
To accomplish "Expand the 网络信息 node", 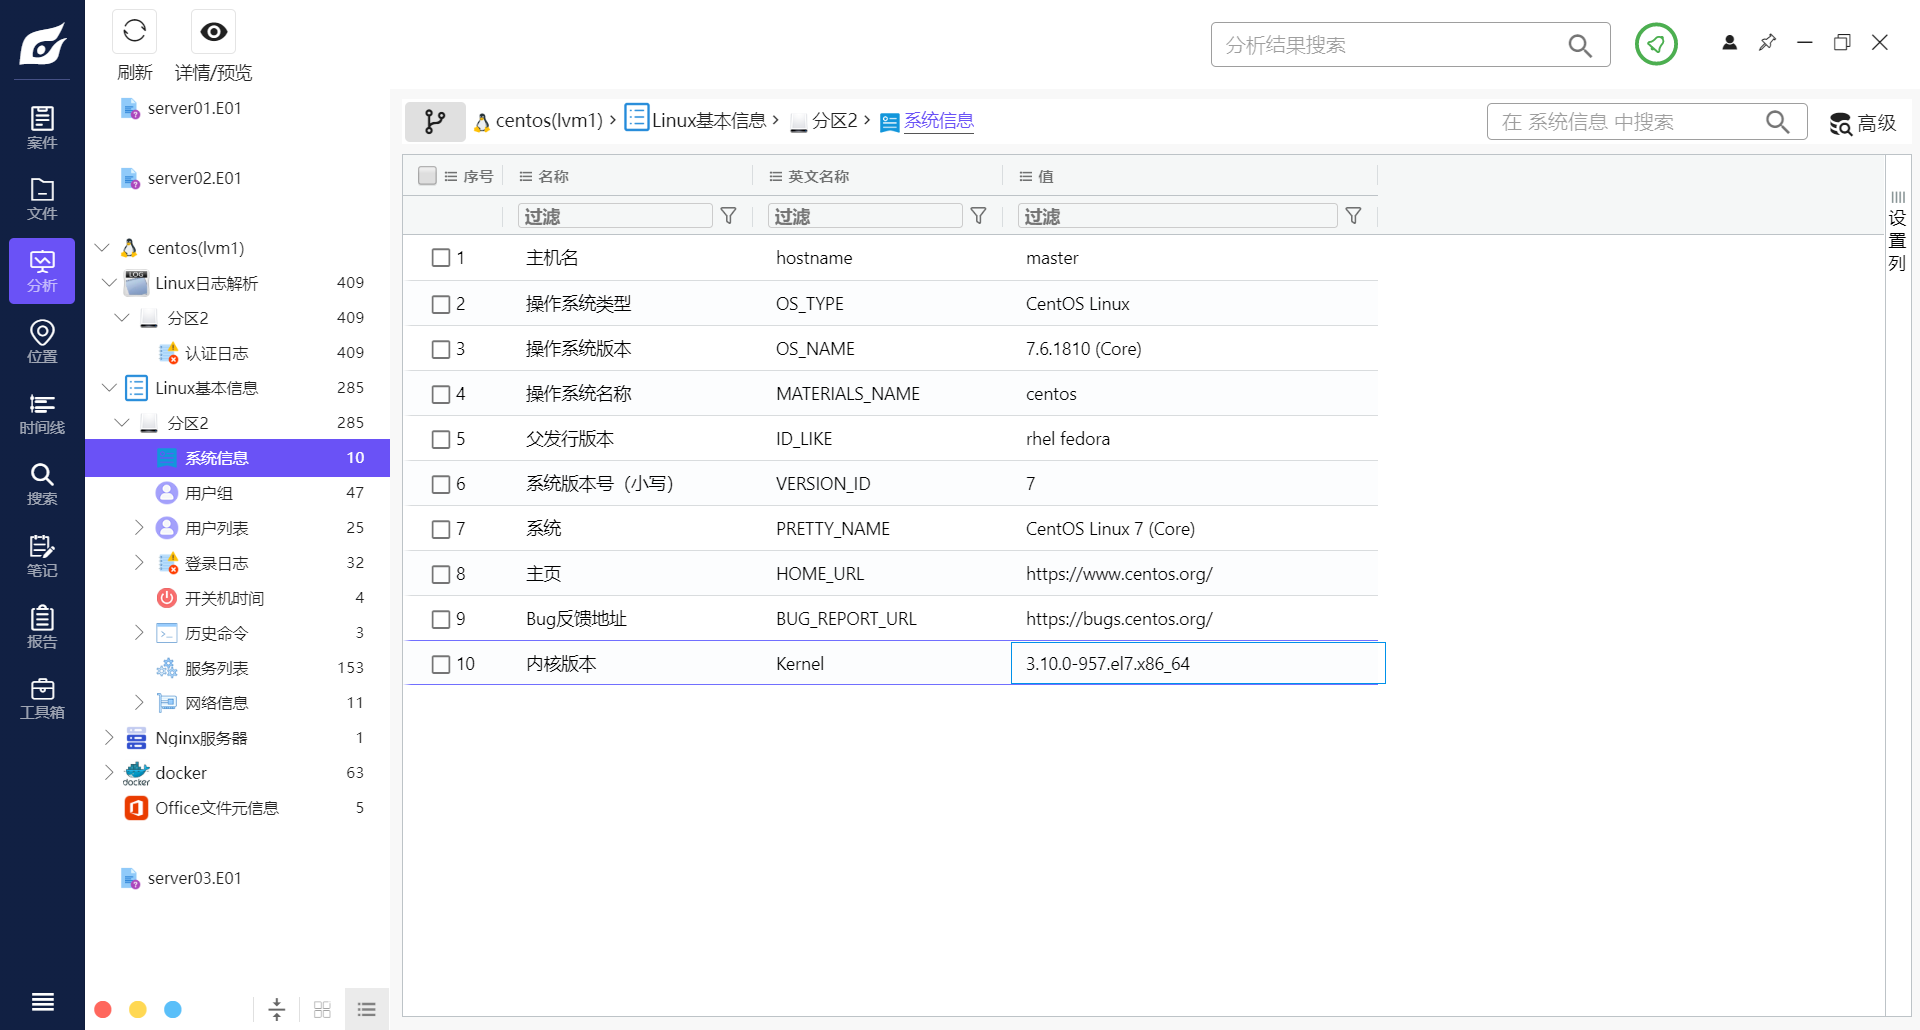I will pyautogui.click(x=139, y=702).
